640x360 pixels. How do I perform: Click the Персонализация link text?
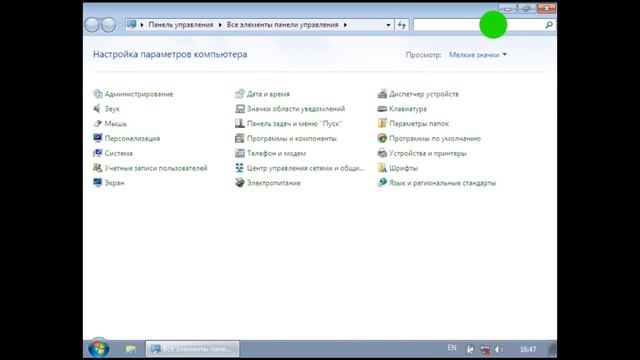tap(132, 138)
